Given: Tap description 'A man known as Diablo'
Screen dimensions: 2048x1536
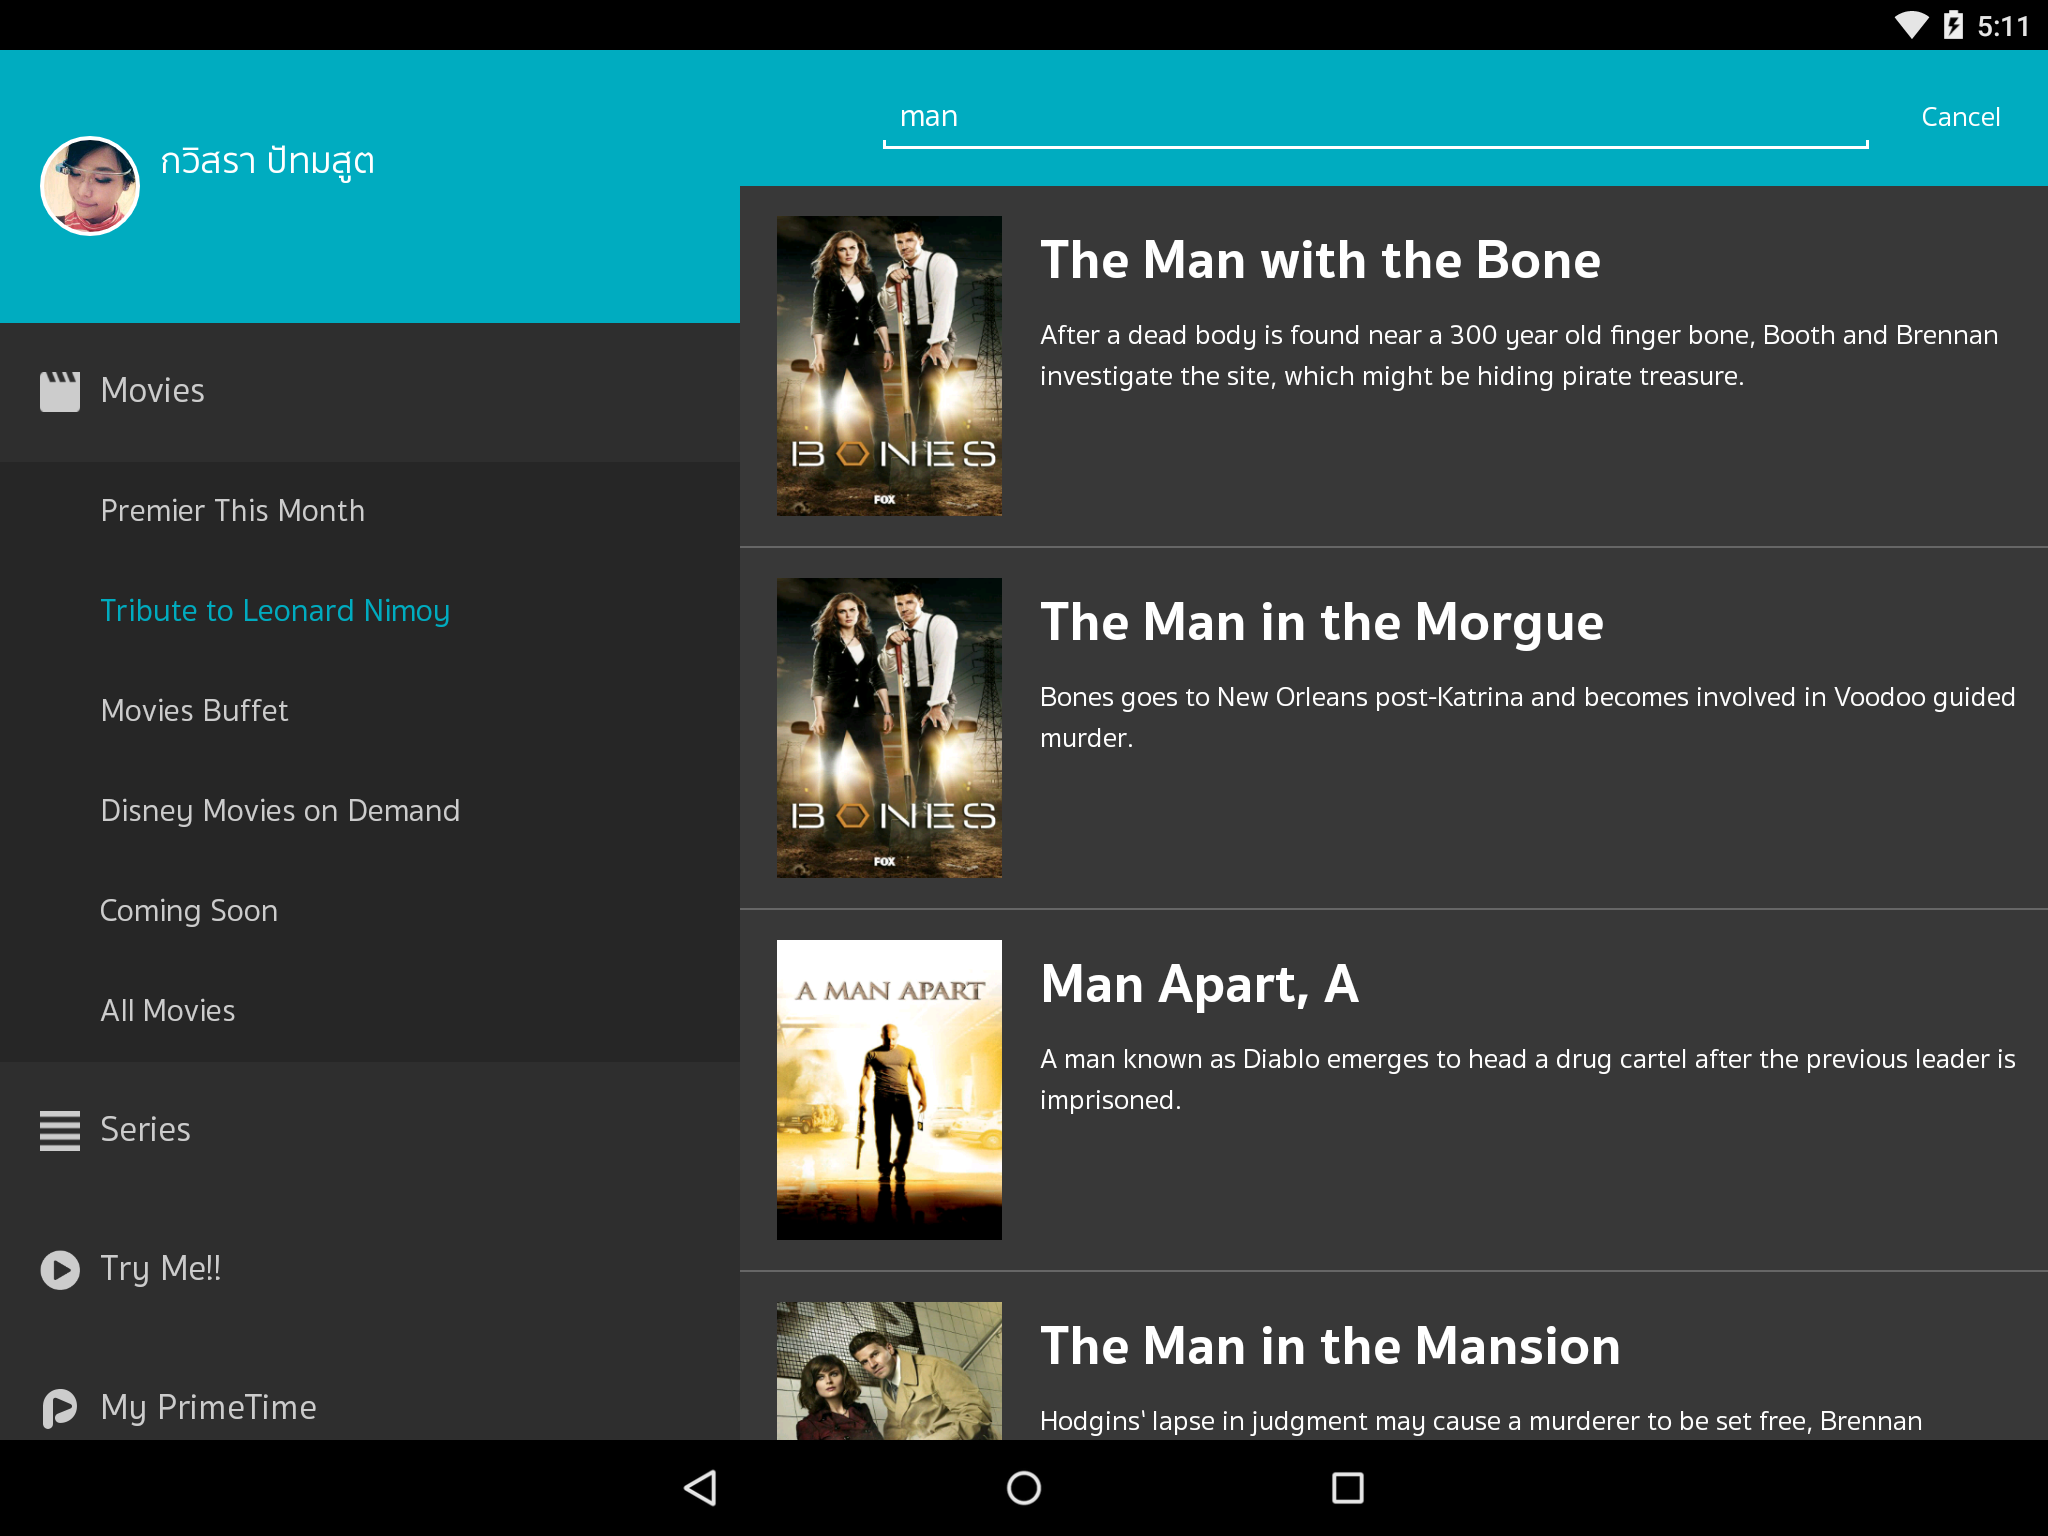Looking at the screenshot, I should point(1528,1079).
